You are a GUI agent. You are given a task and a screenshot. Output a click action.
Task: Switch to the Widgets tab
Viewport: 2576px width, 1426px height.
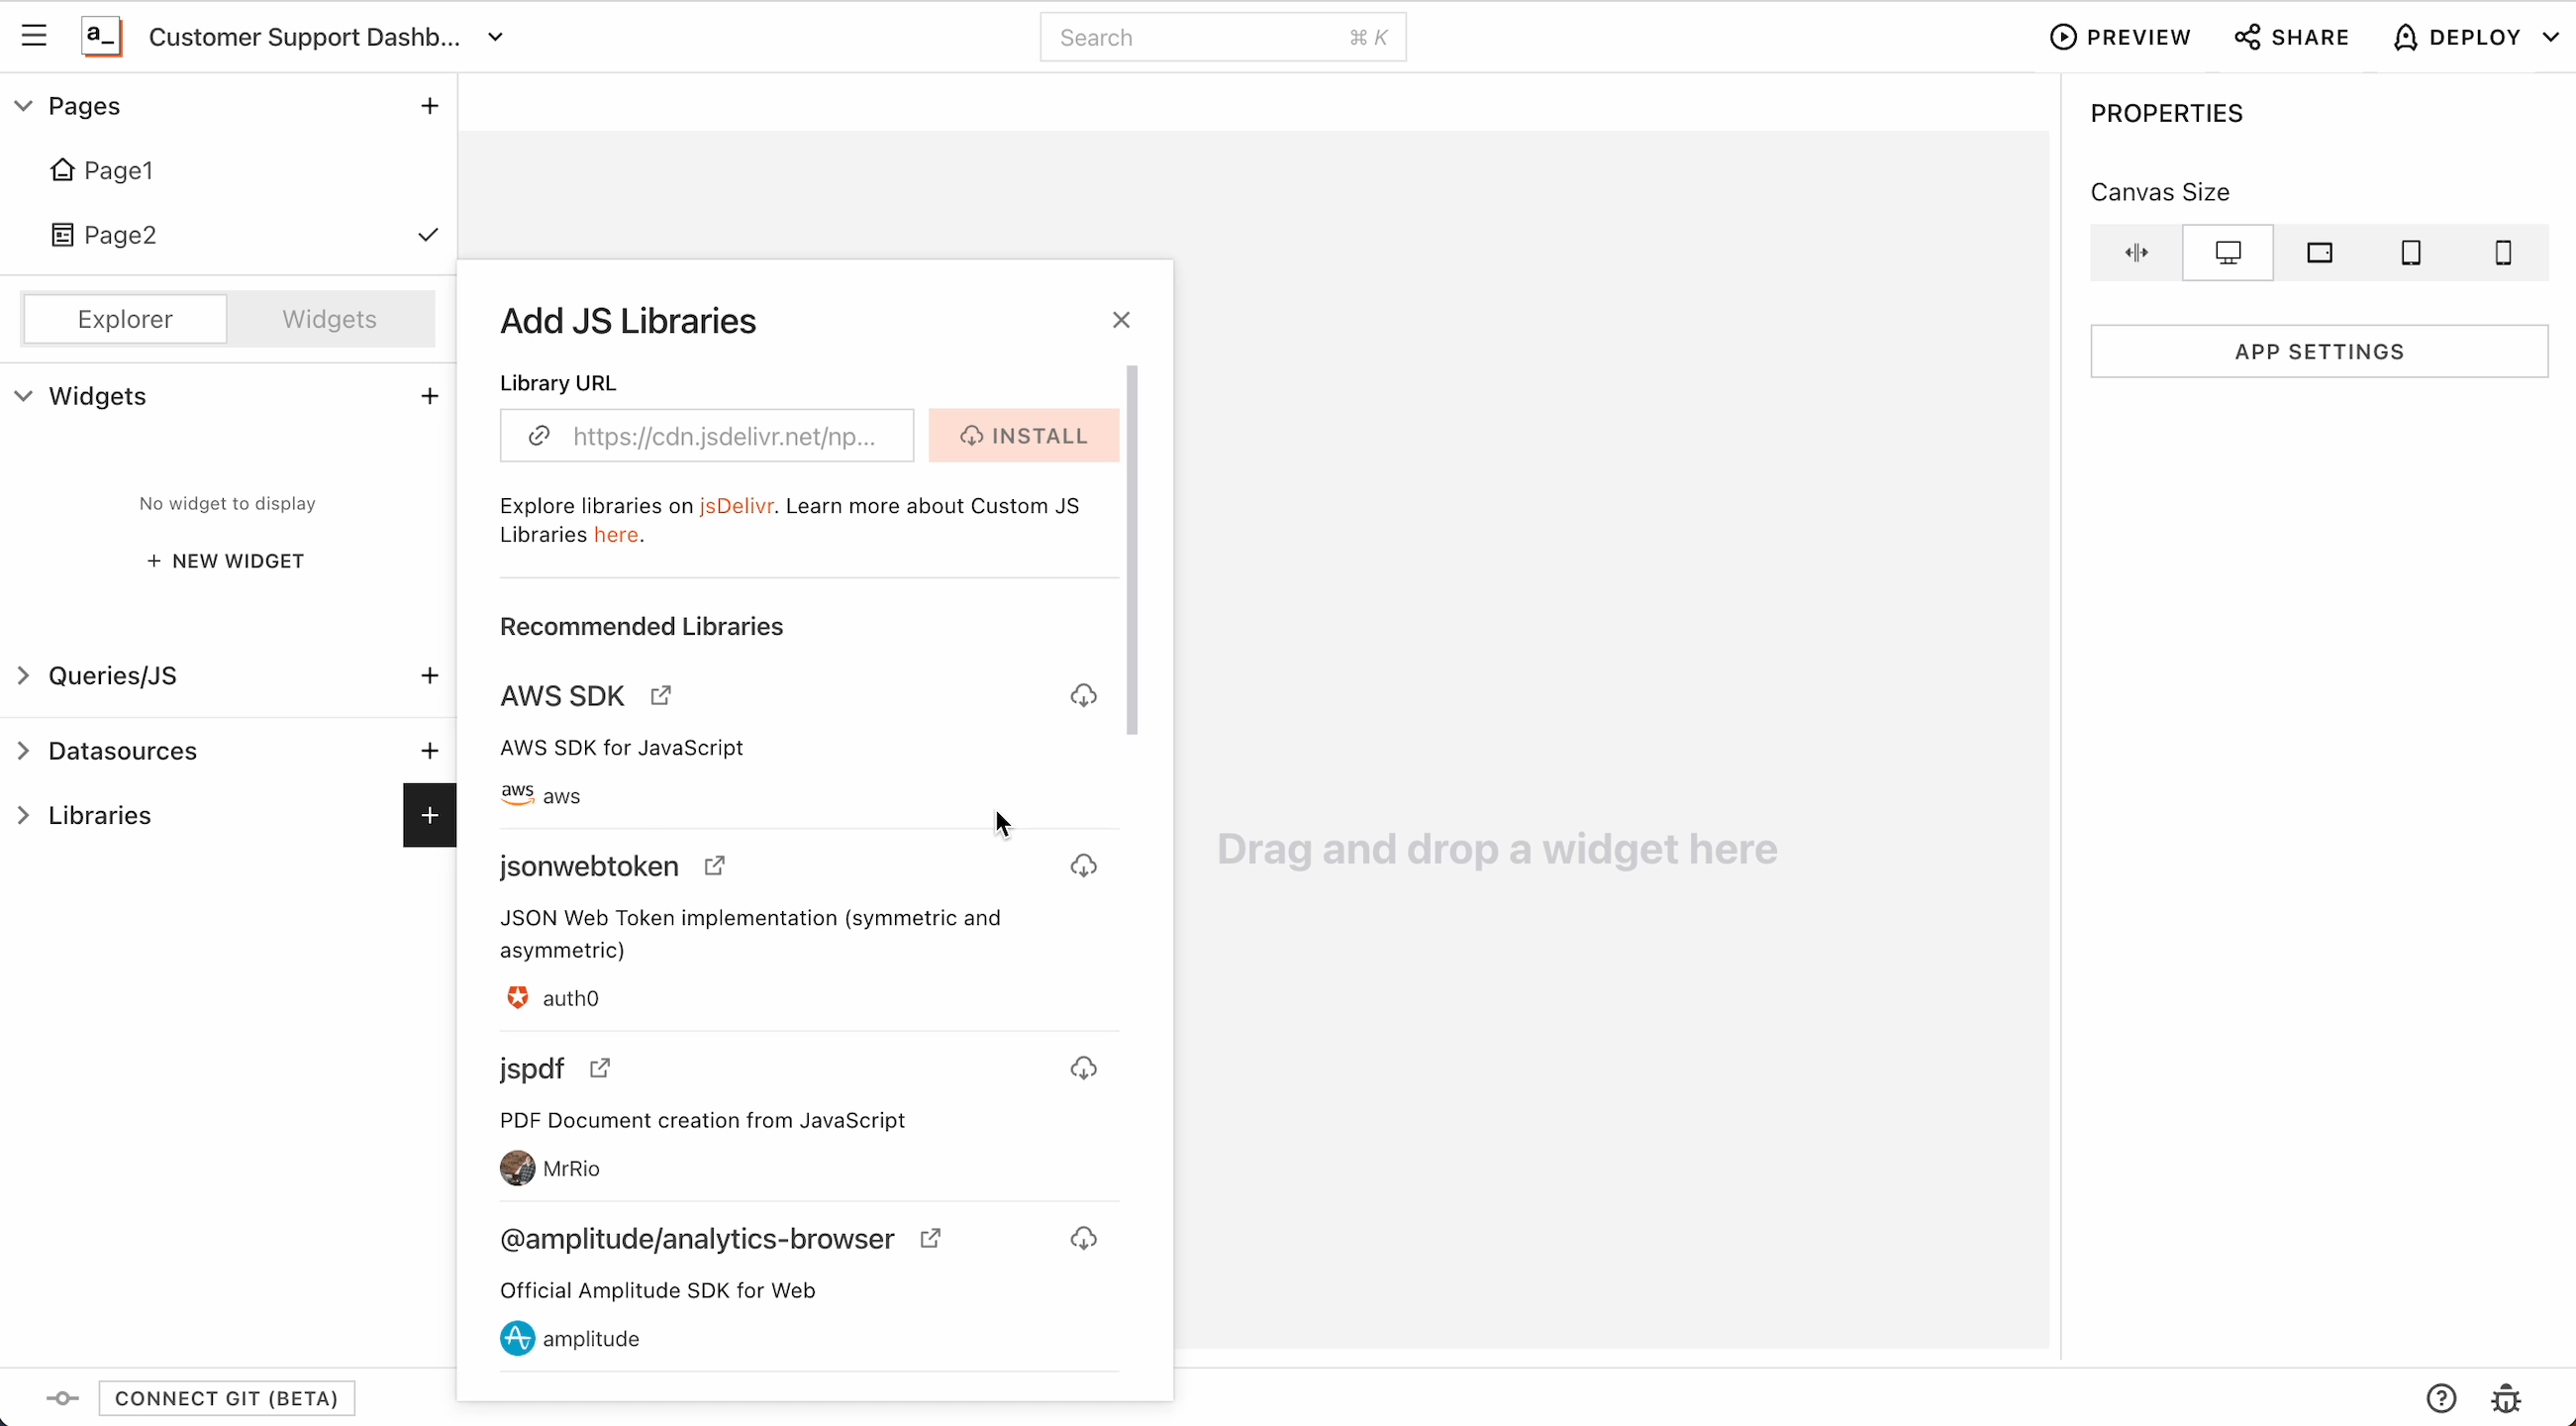pyautogui.click(x=329, y=318)
